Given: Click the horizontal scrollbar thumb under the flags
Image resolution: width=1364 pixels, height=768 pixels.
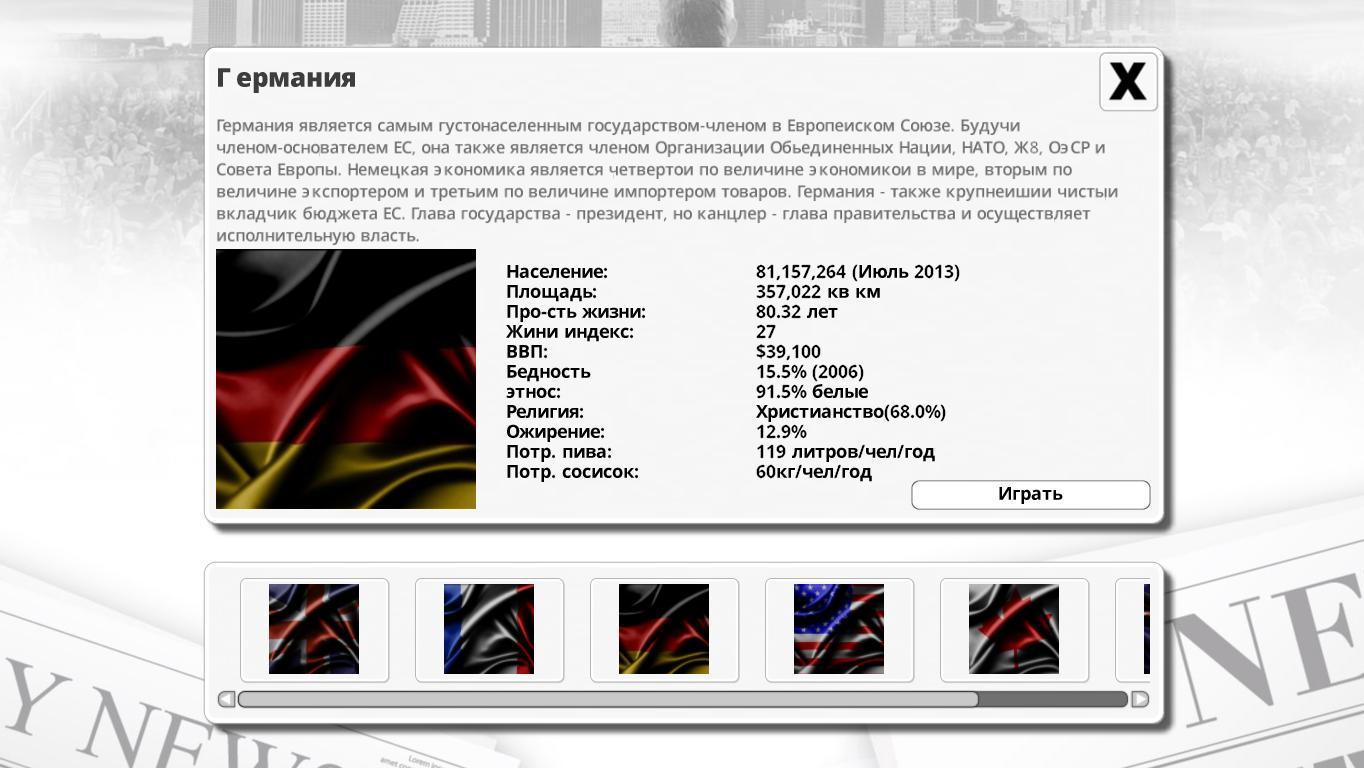Looking at the screenshot, I should pyautogui.click(x=608, y=699).
